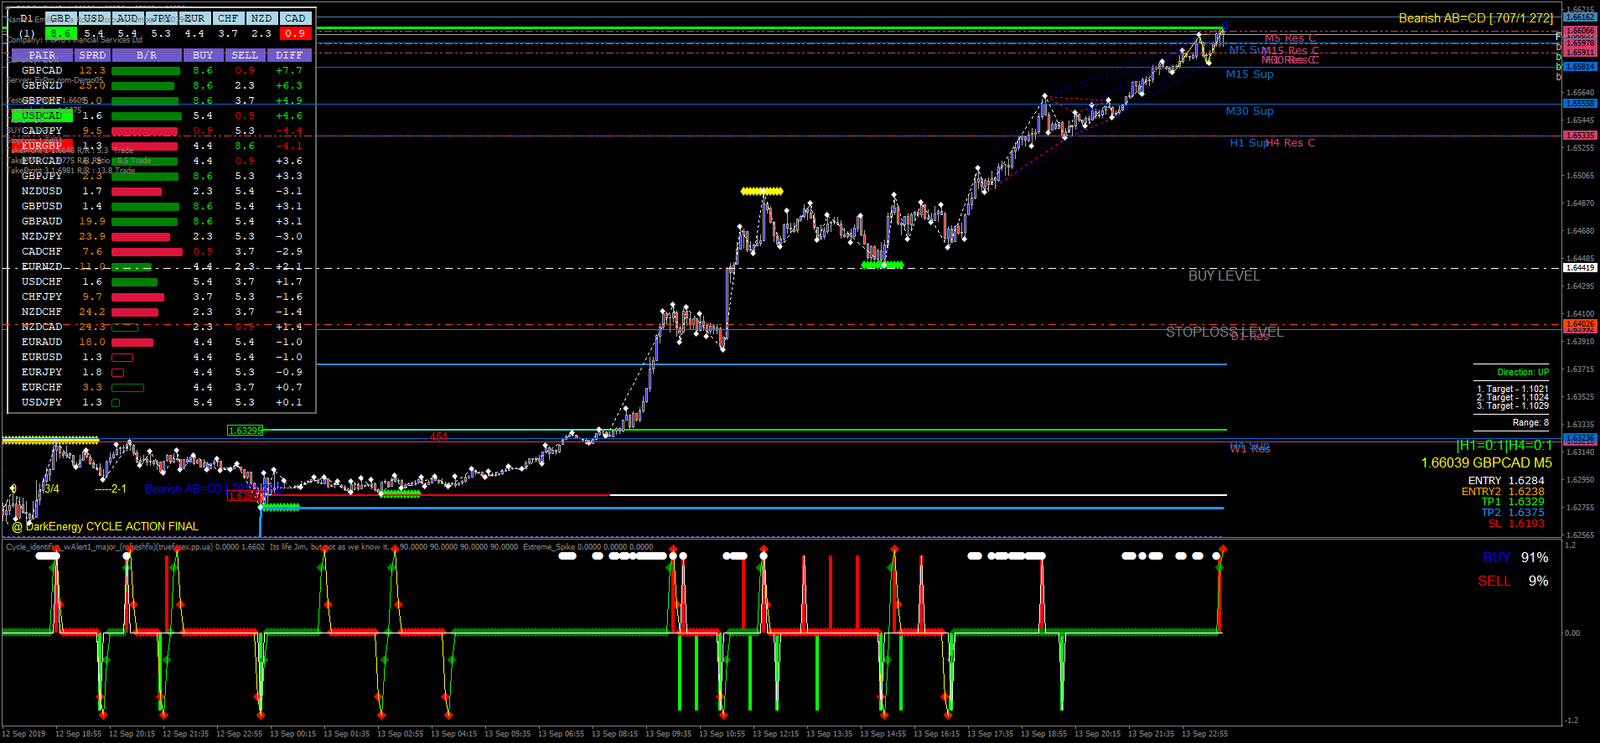This screenshot has width=1600, height=743.
Task: Click the red CAD strength value 0.9
Action: point(295,34)
